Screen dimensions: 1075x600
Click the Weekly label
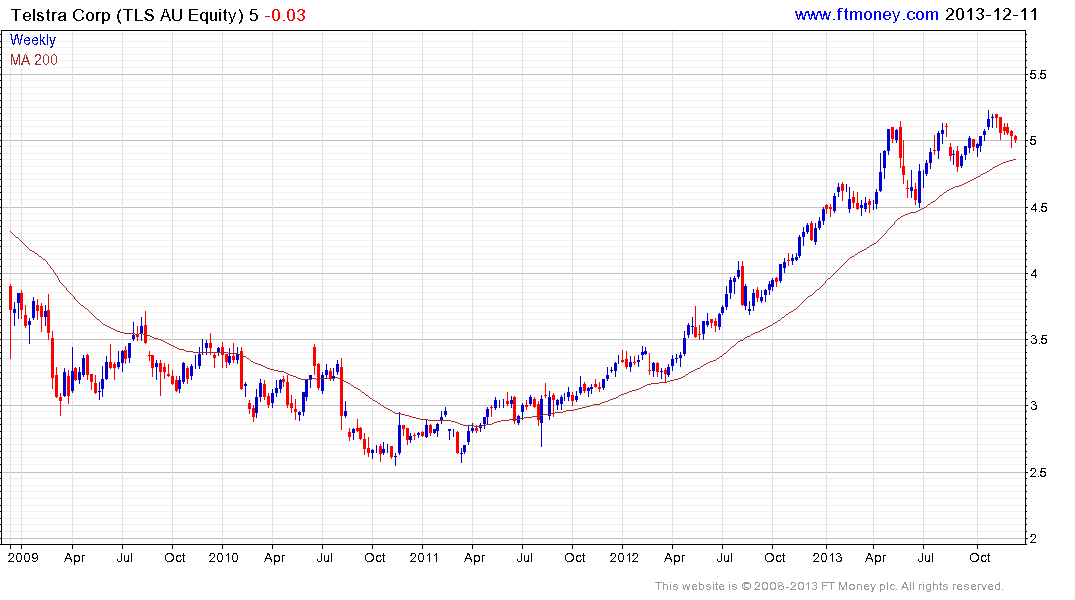[x=33, y=40]
